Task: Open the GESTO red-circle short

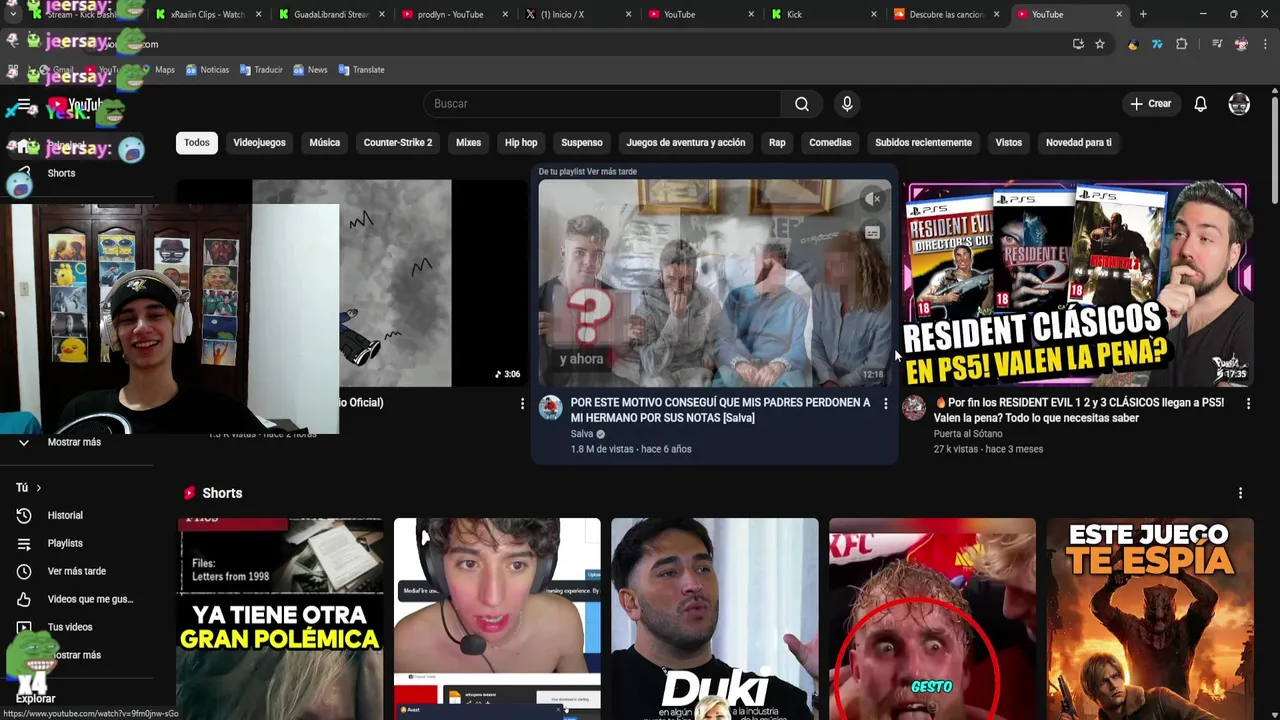Action: pyautogui.click(x=932, y=618)
